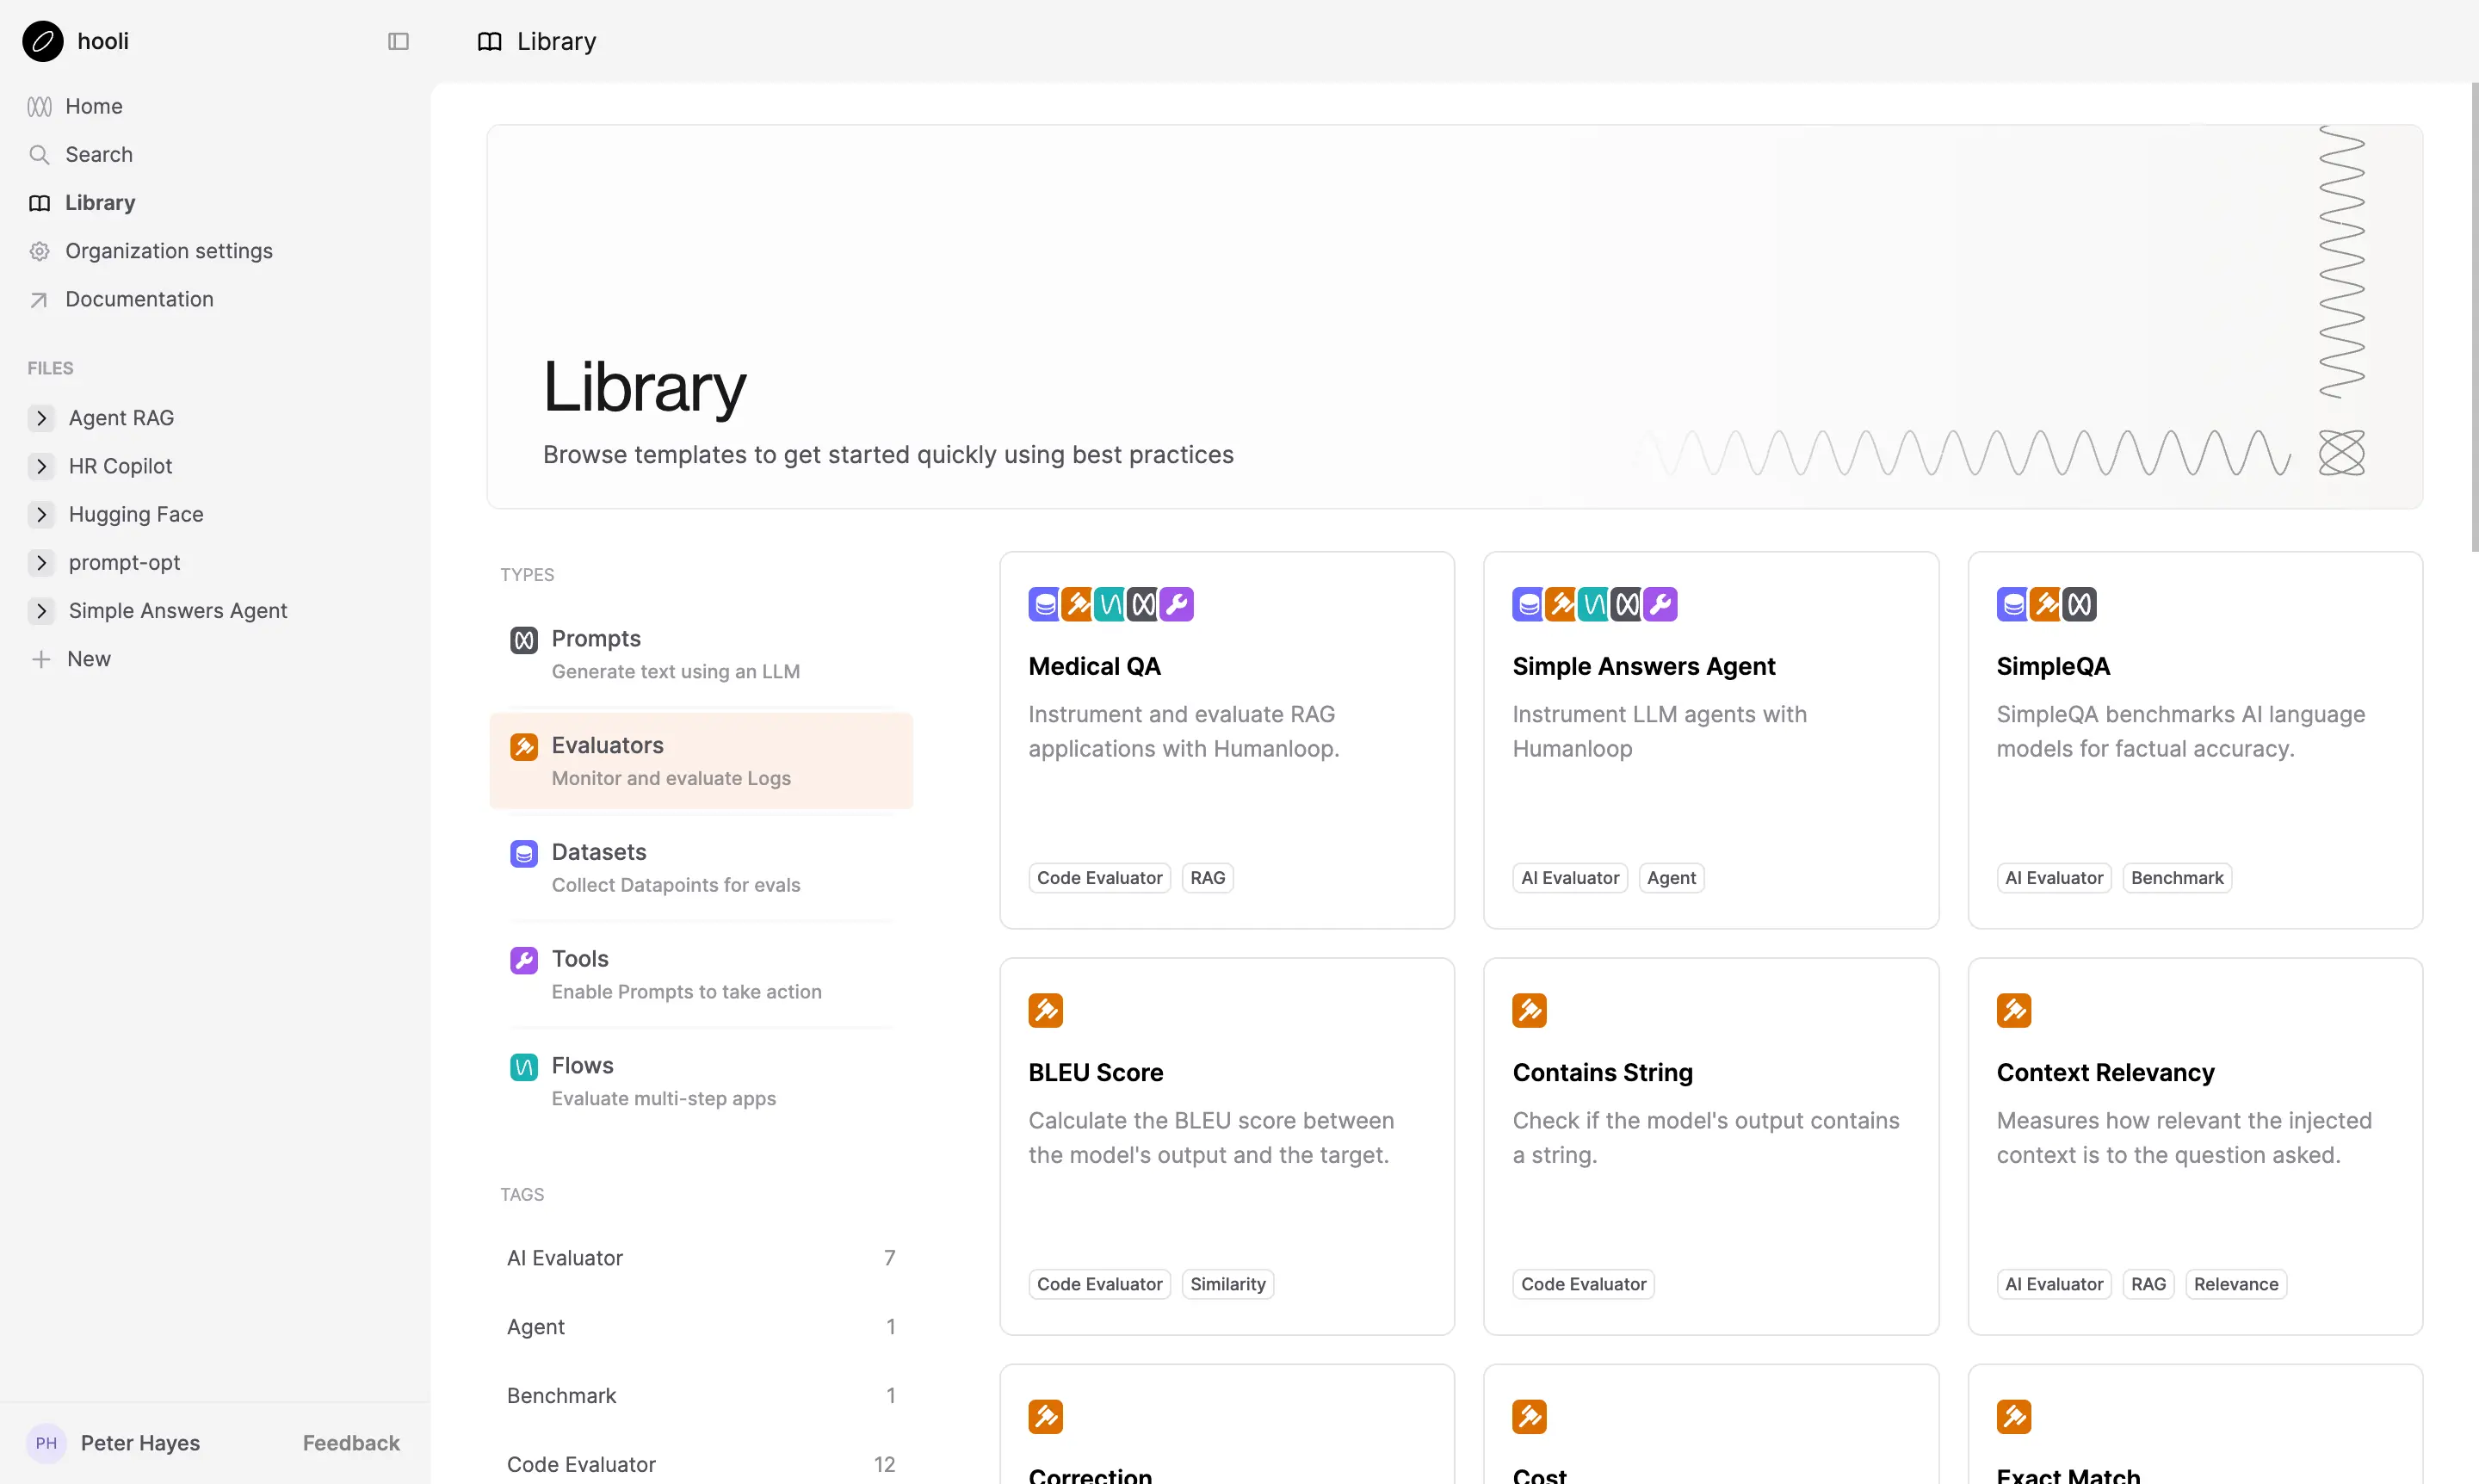Image resolution: width=2479 pixels, height=1484 pixels.
Task: Expand the Agent RAG folder
Action: (41, 418)
